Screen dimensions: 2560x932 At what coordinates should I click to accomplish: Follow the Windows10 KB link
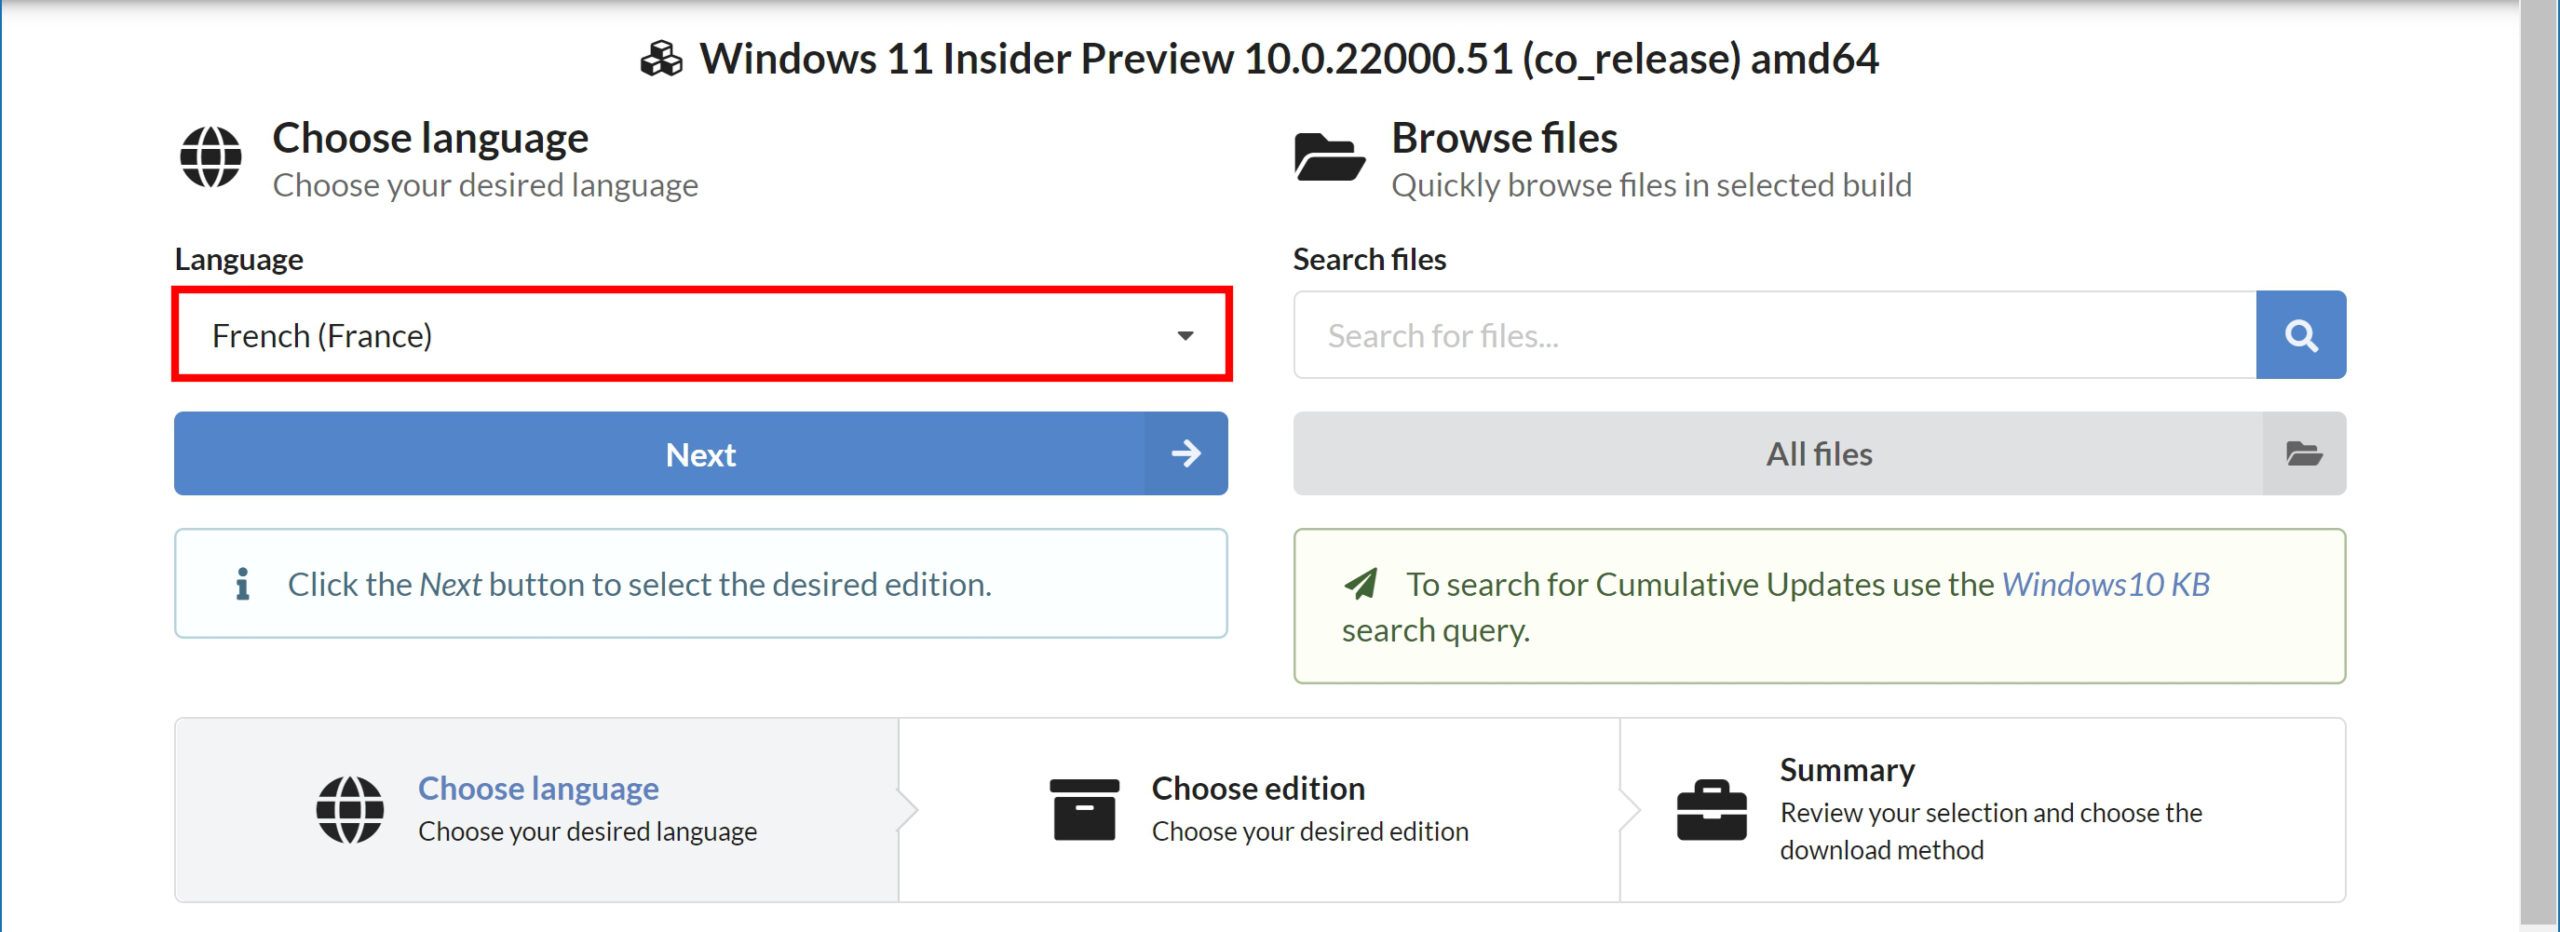(2105, 584)
